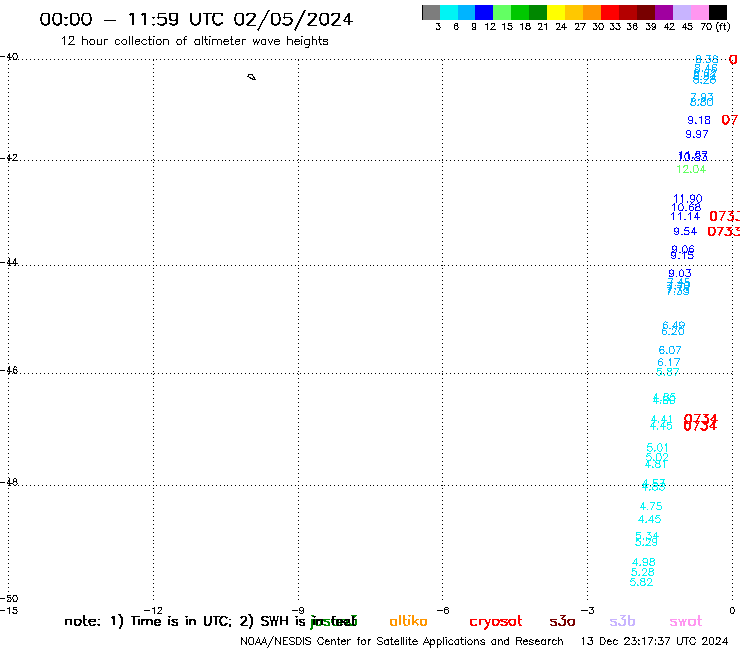Click the 5.82 wave height value
Image resolution: width=740 pixels, height=650 pixels.
(x=641, y=582)
